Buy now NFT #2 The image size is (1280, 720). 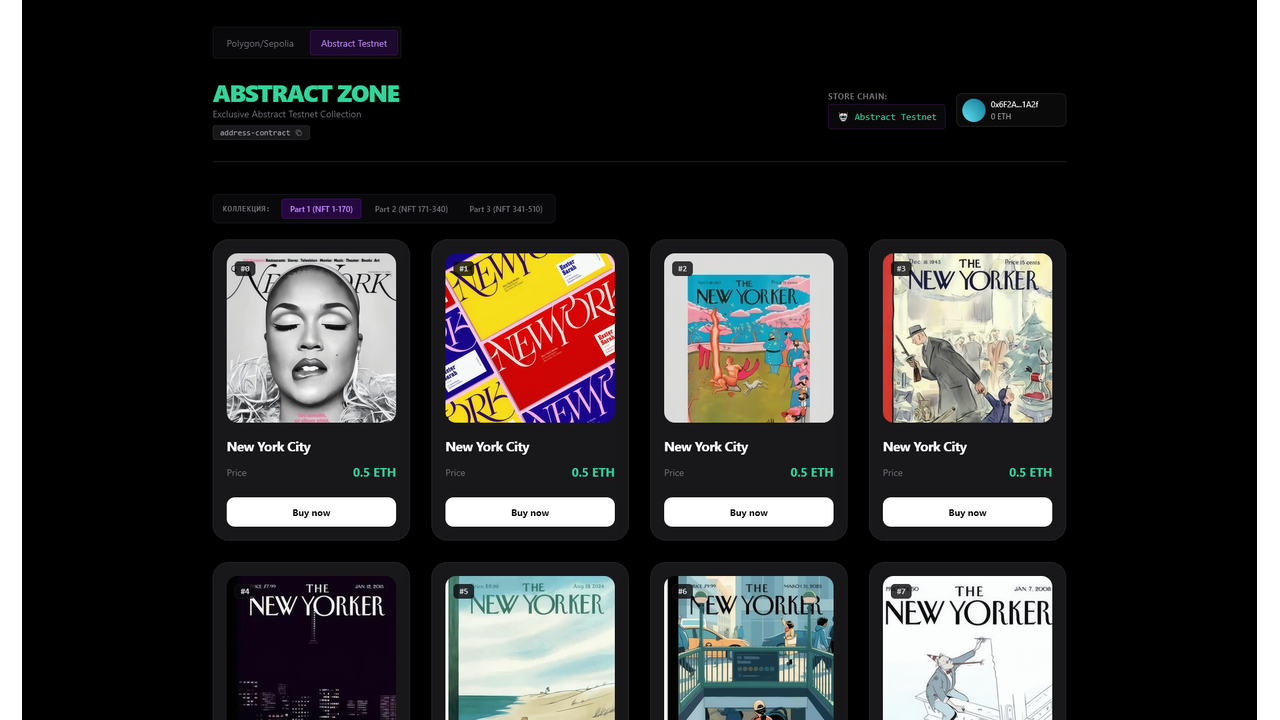click(749, 512)
